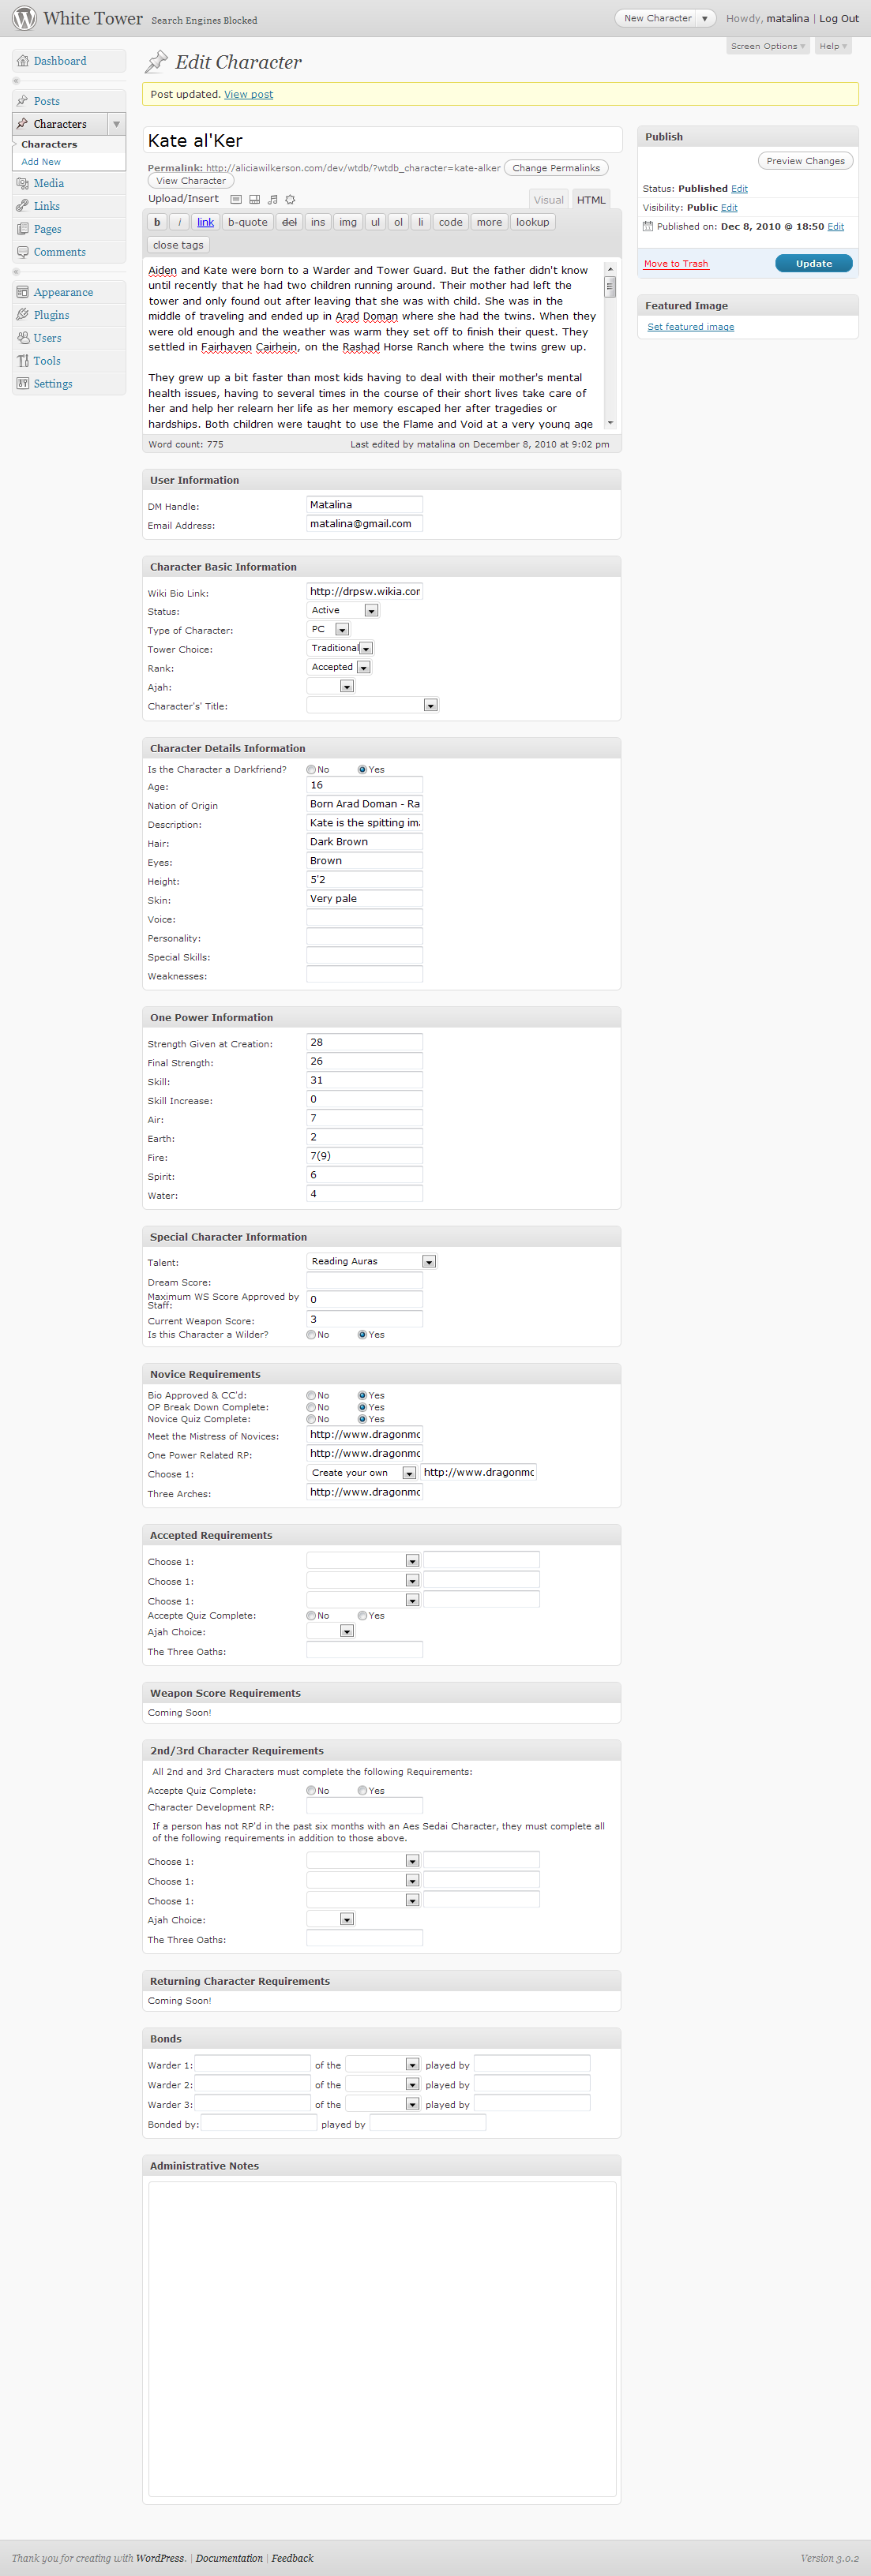Screen dimensions: 871x2576
Task: Click the Tools icon in sidebar
Action: pyautogui.click(x=22, y=361)
